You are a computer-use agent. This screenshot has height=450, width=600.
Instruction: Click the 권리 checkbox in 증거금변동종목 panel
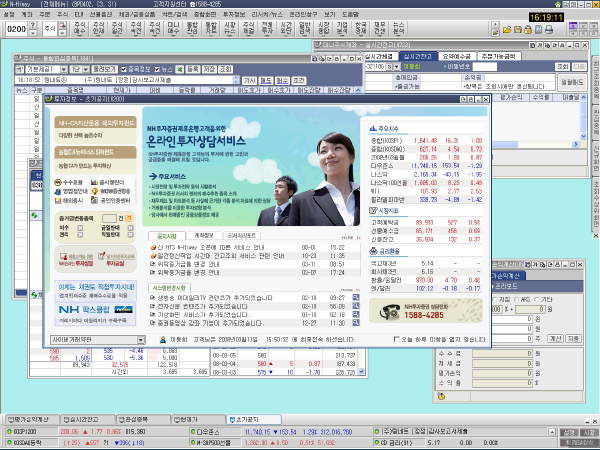80,235
